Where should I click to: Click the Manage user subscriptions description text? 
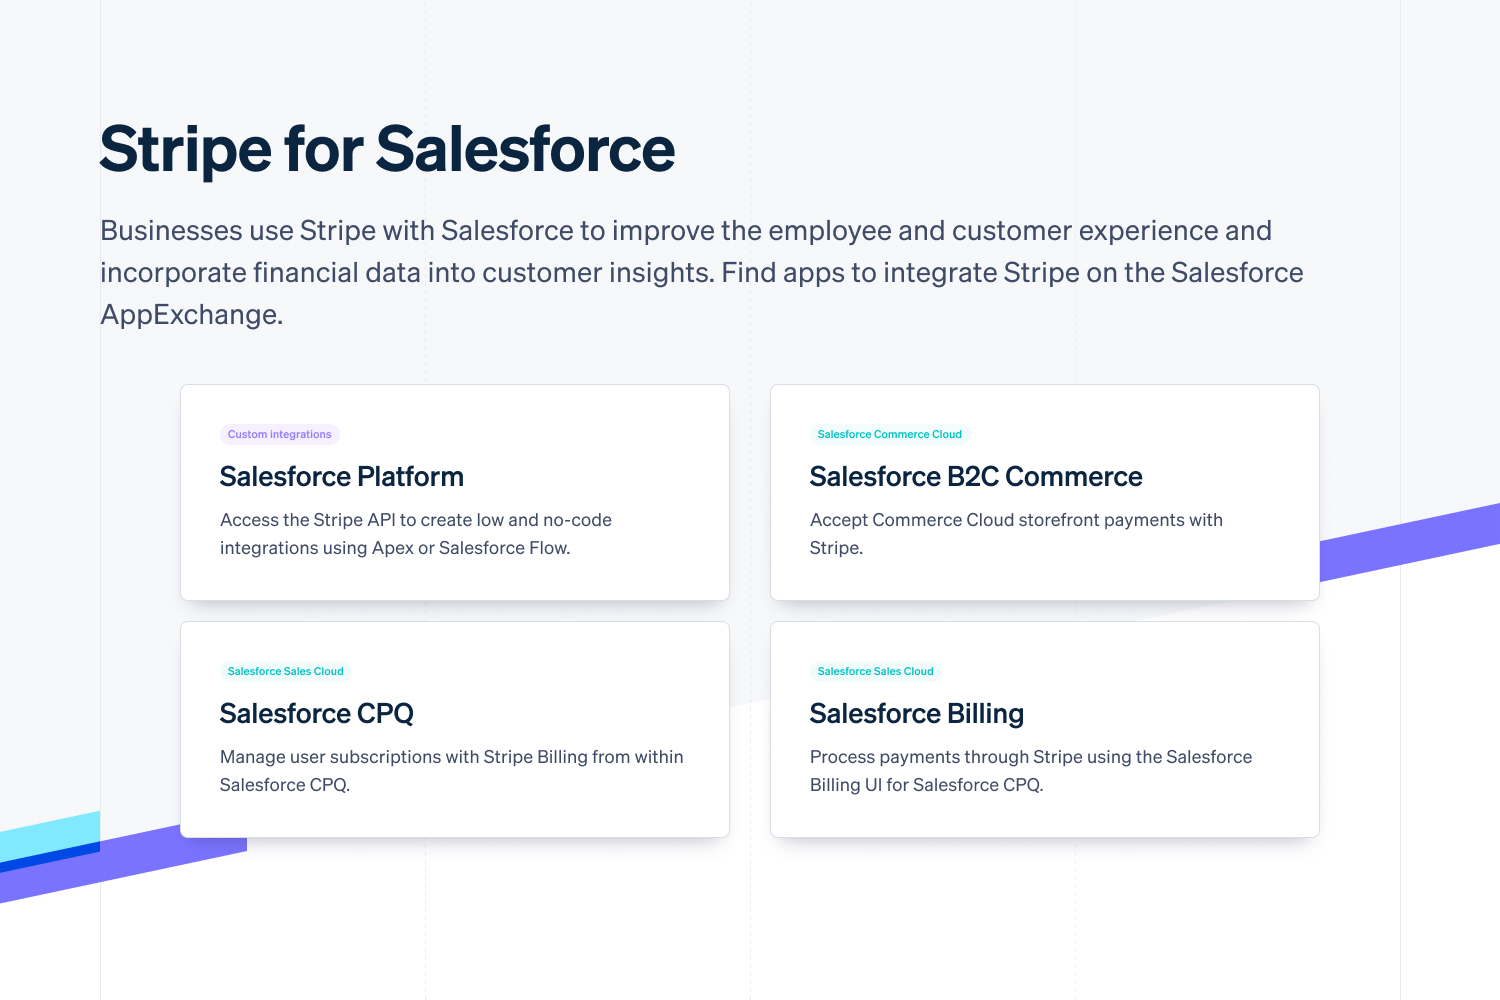point(451,770)
